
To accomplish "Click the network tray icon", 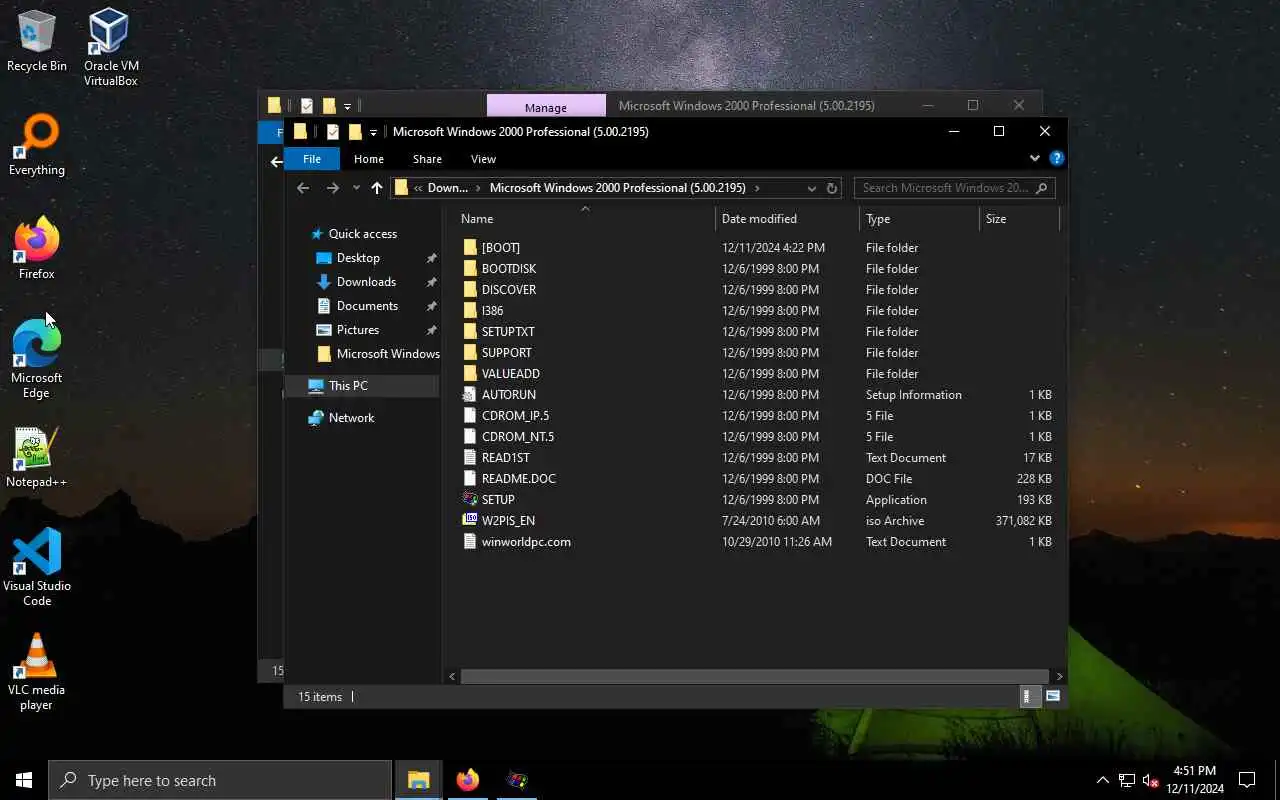I will 1126,780.
